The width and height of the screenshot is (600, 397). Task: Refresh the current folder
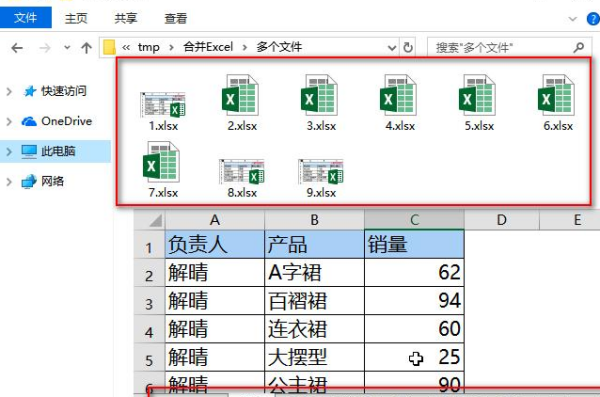[x=408, y=47]
